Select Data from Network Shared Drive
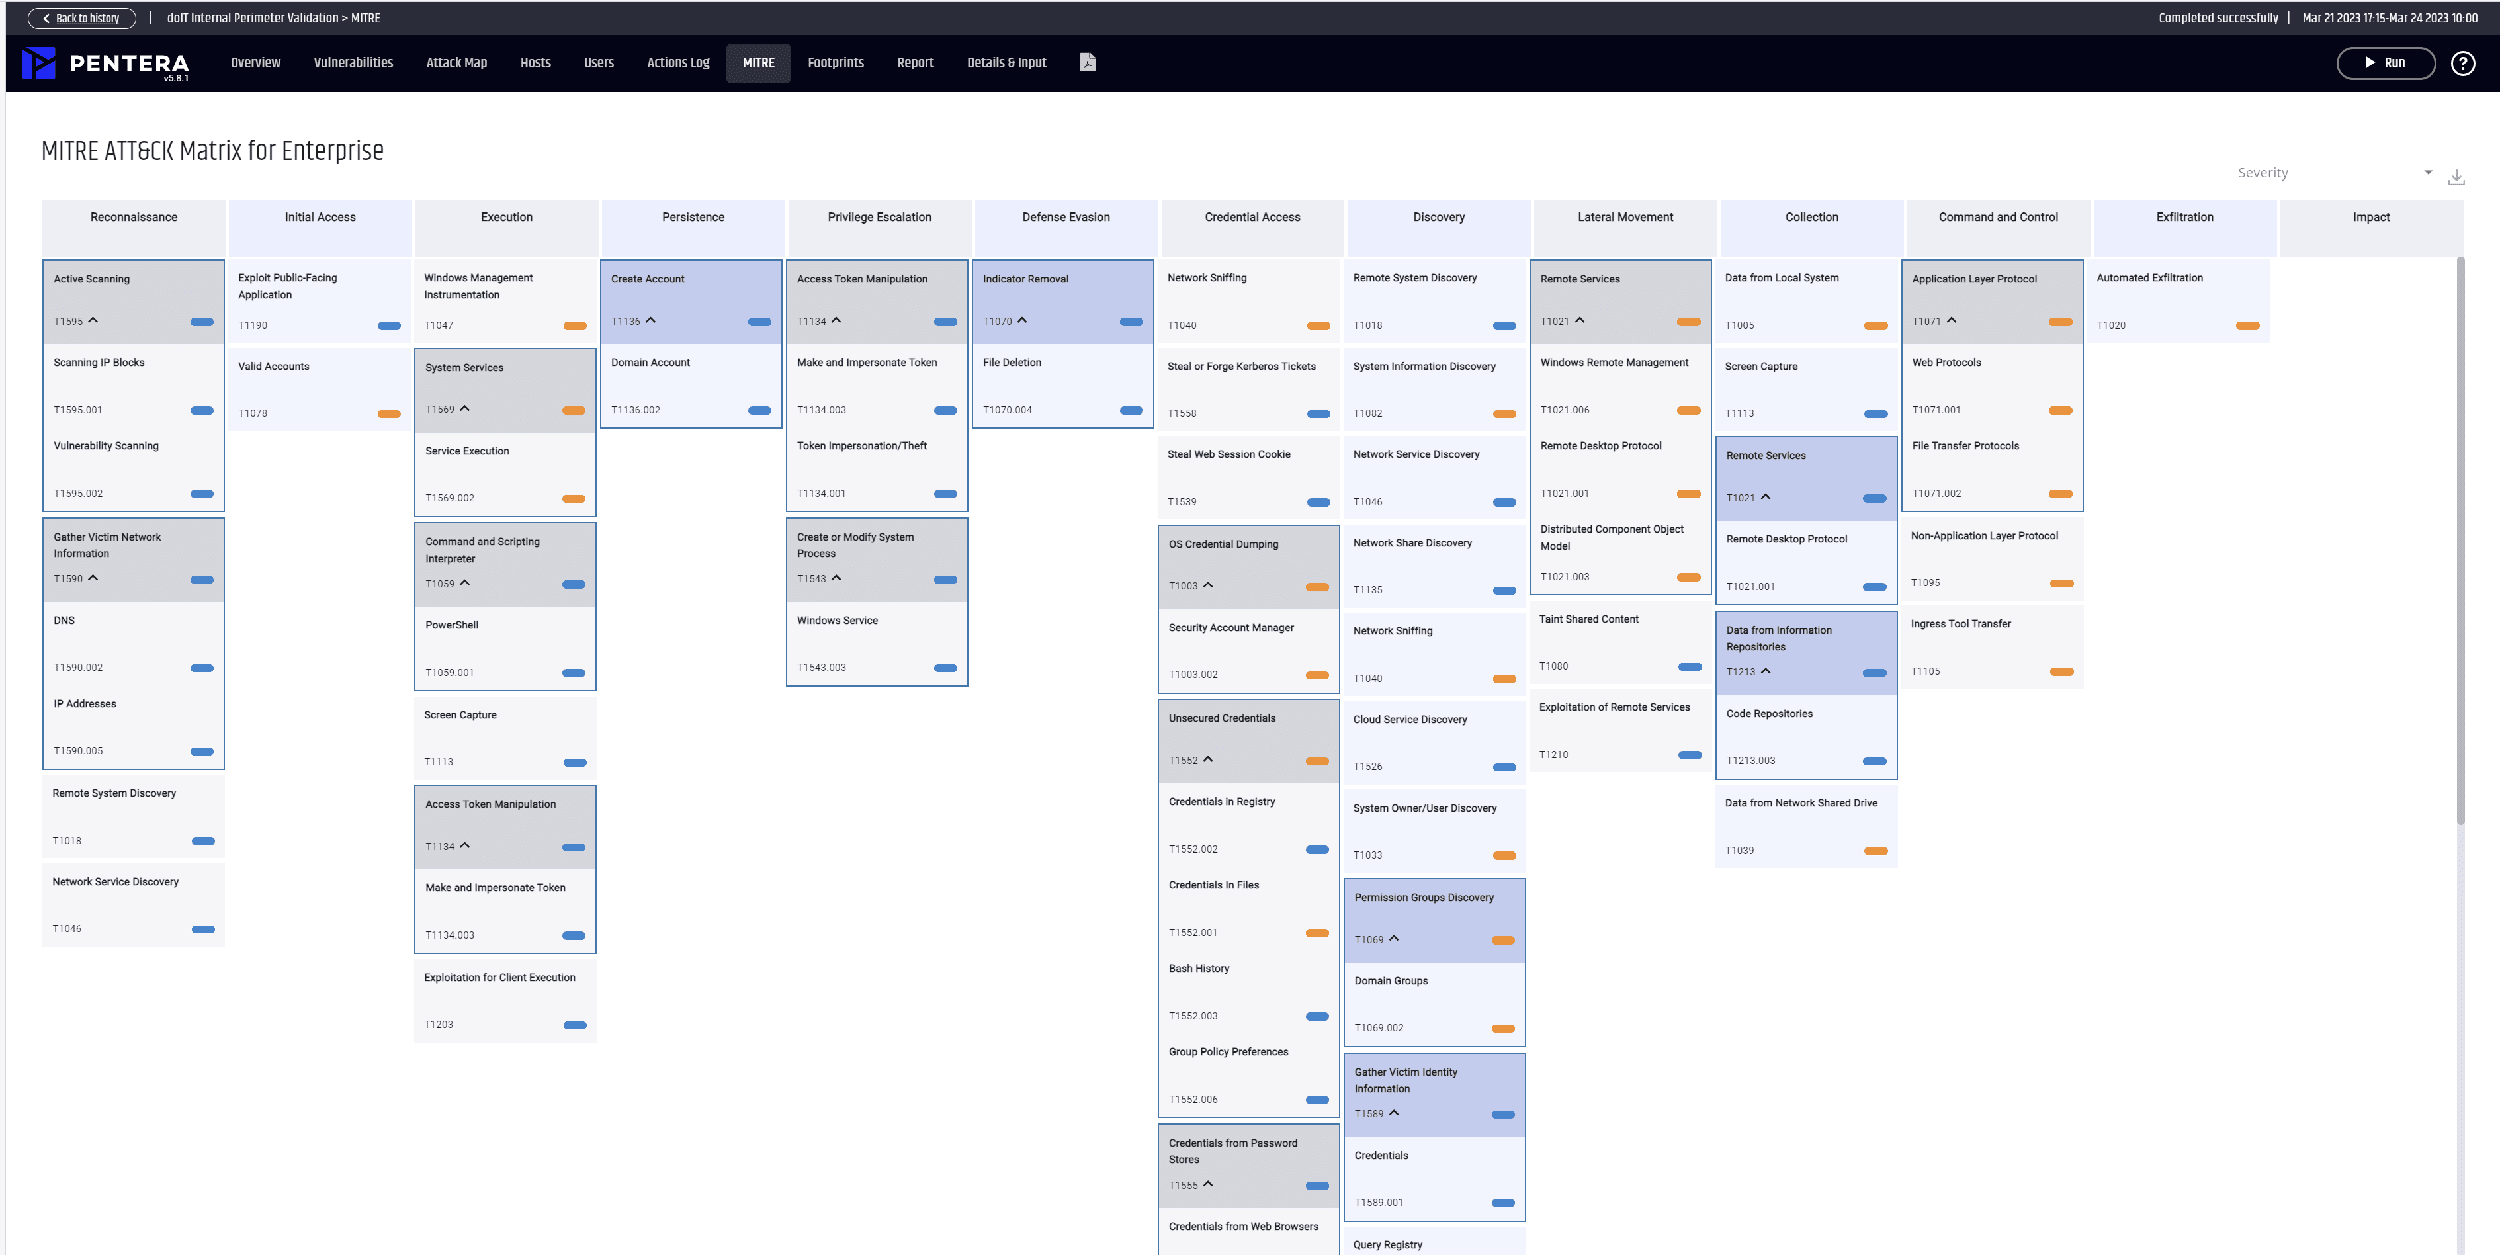 point(1806,826)
